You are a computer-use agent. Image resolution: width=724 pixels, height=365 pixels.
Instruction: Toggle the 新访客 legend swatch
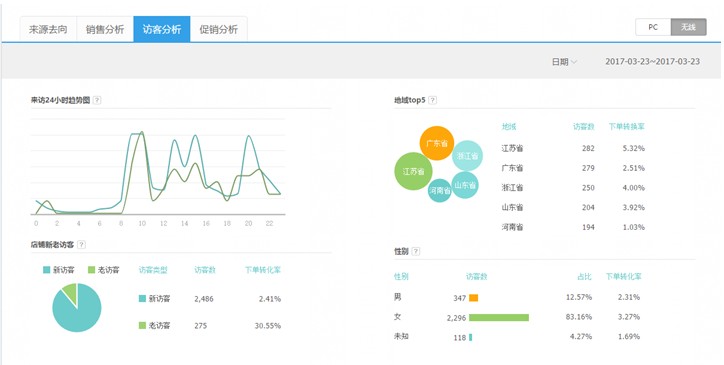coord(46,270)
